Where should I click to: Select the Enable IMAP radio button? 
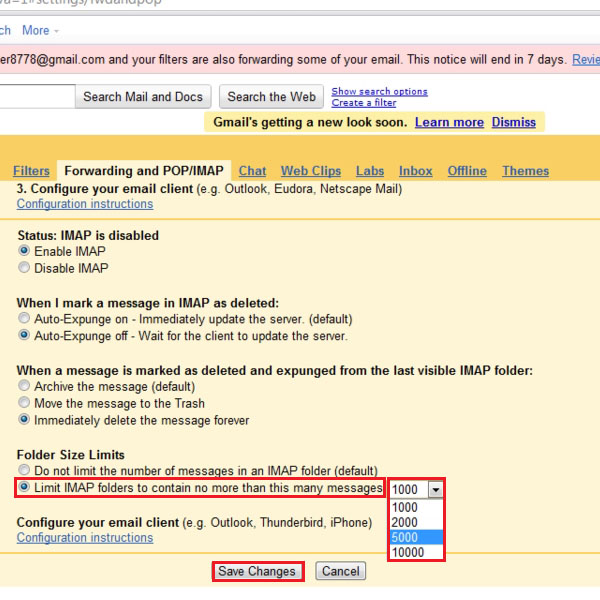(24, 251)
